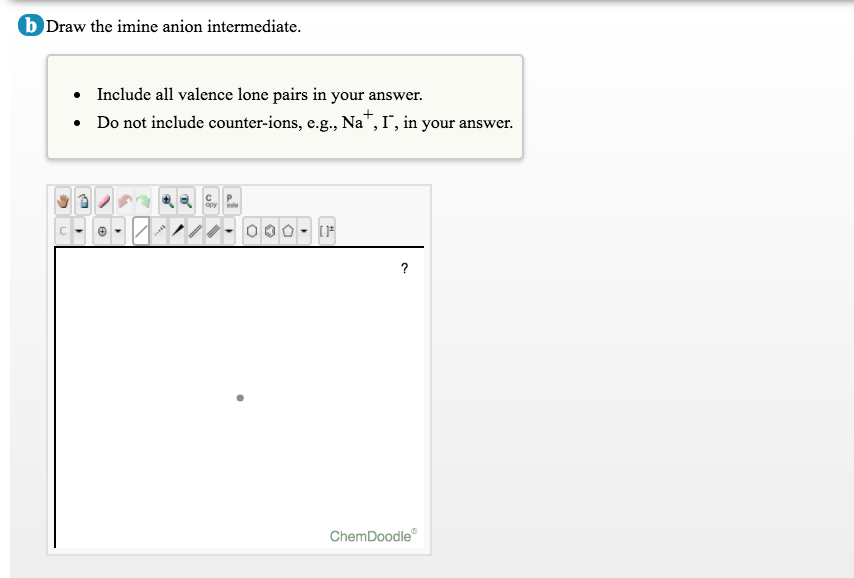Click the question mark help button
The height and width of the screenshot is (578, 854).
[403, 268]
